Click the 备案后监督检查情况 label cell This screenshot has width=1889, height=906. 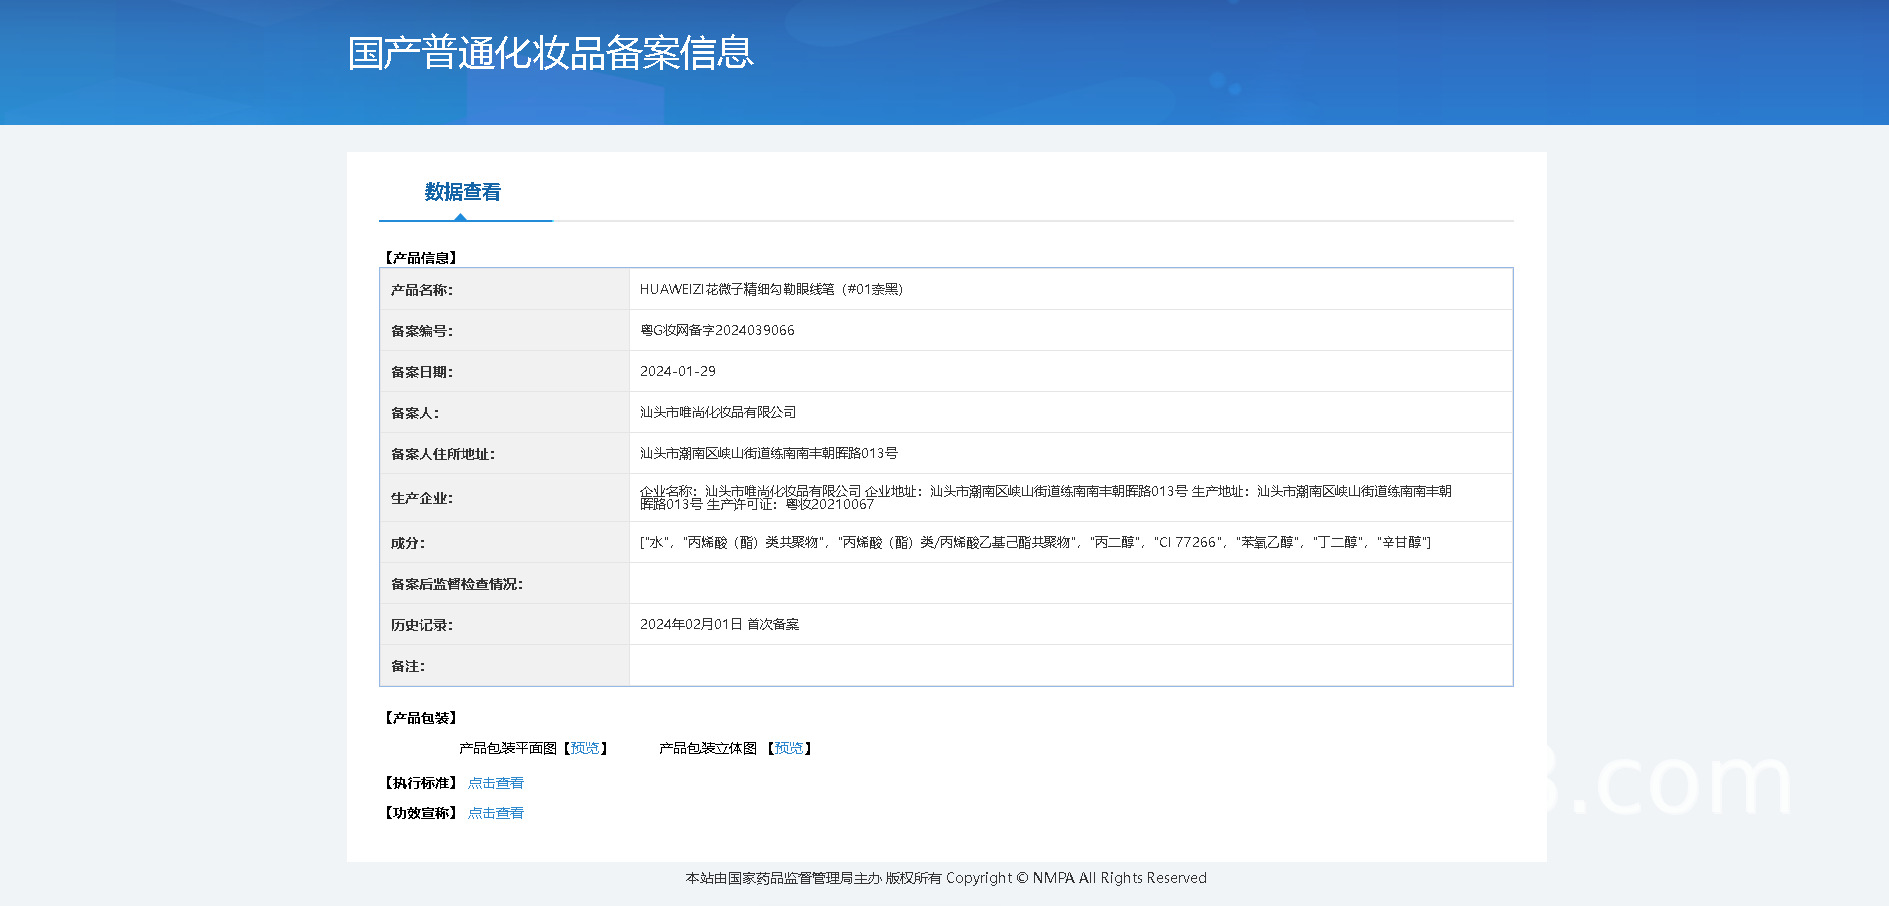[505, 584]
